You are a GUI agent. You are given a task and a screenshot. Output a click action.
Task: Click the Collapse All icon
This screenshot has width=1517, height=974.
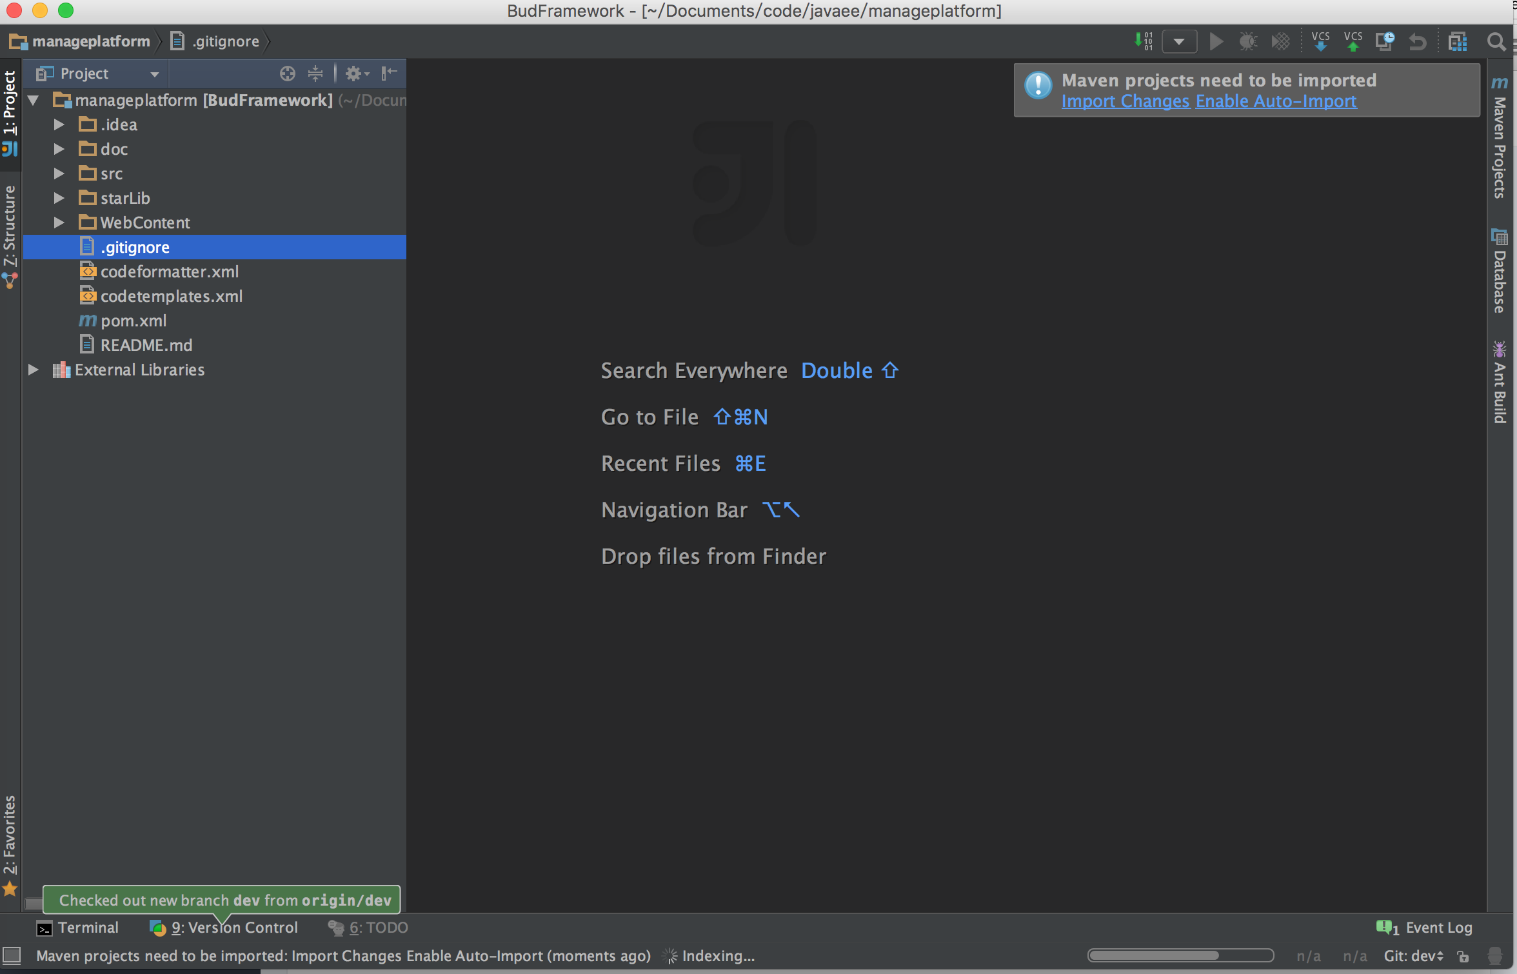[x=315, y=73]
